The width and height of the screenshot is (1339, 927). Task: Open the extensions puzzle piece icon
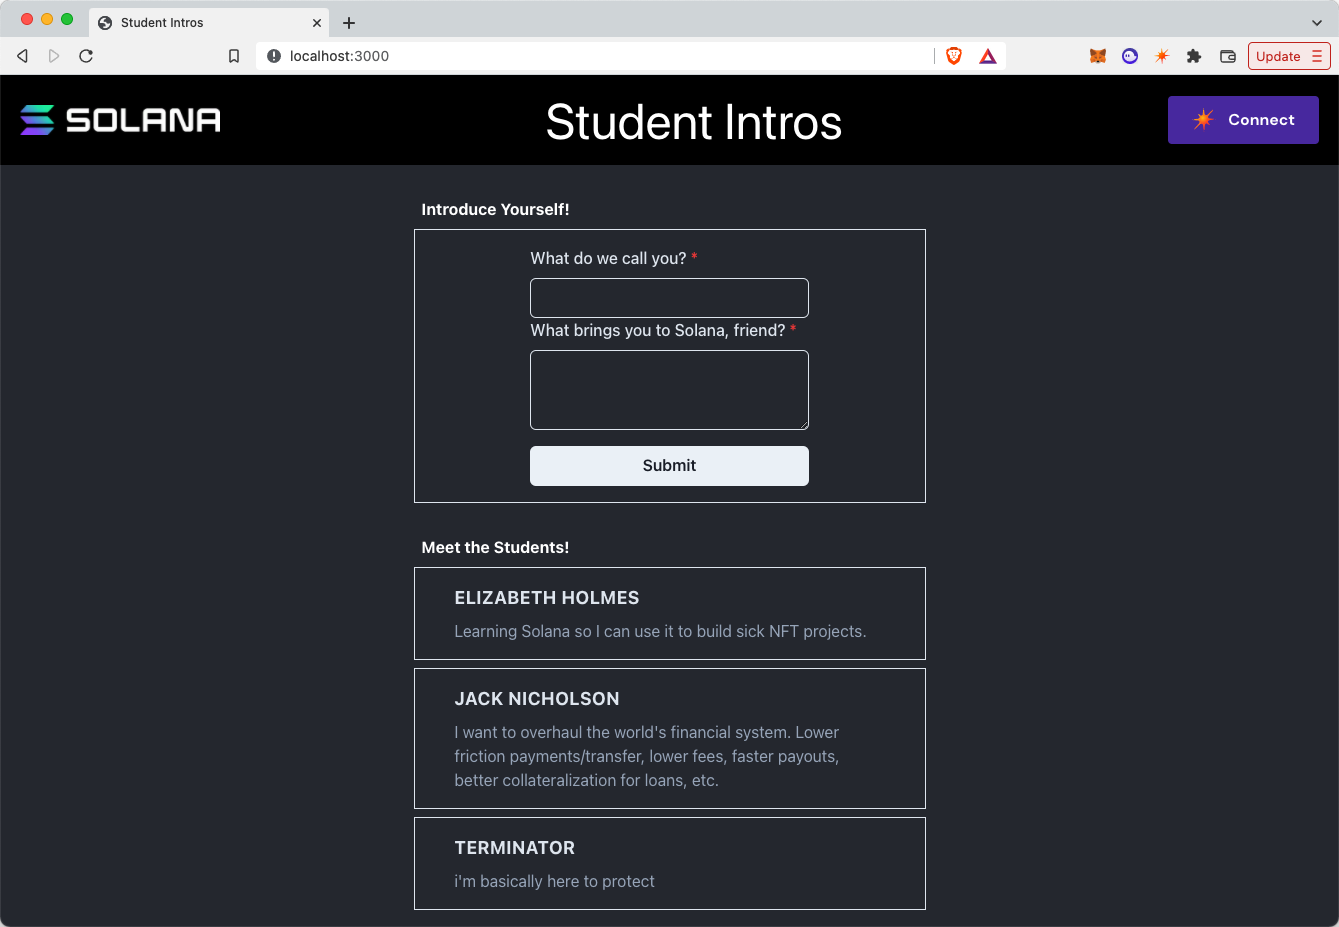pyautogui.click(x=1194, y=56)
